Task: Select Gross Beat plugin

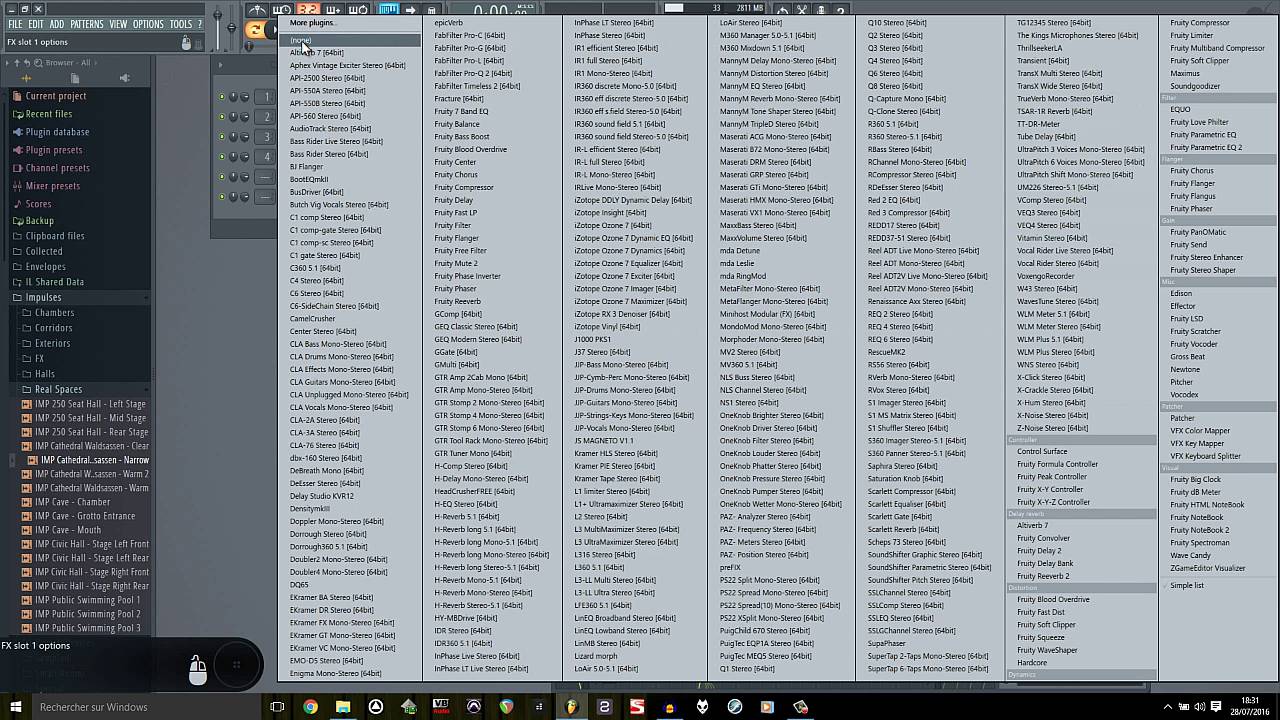Action: coord(1188,357)
